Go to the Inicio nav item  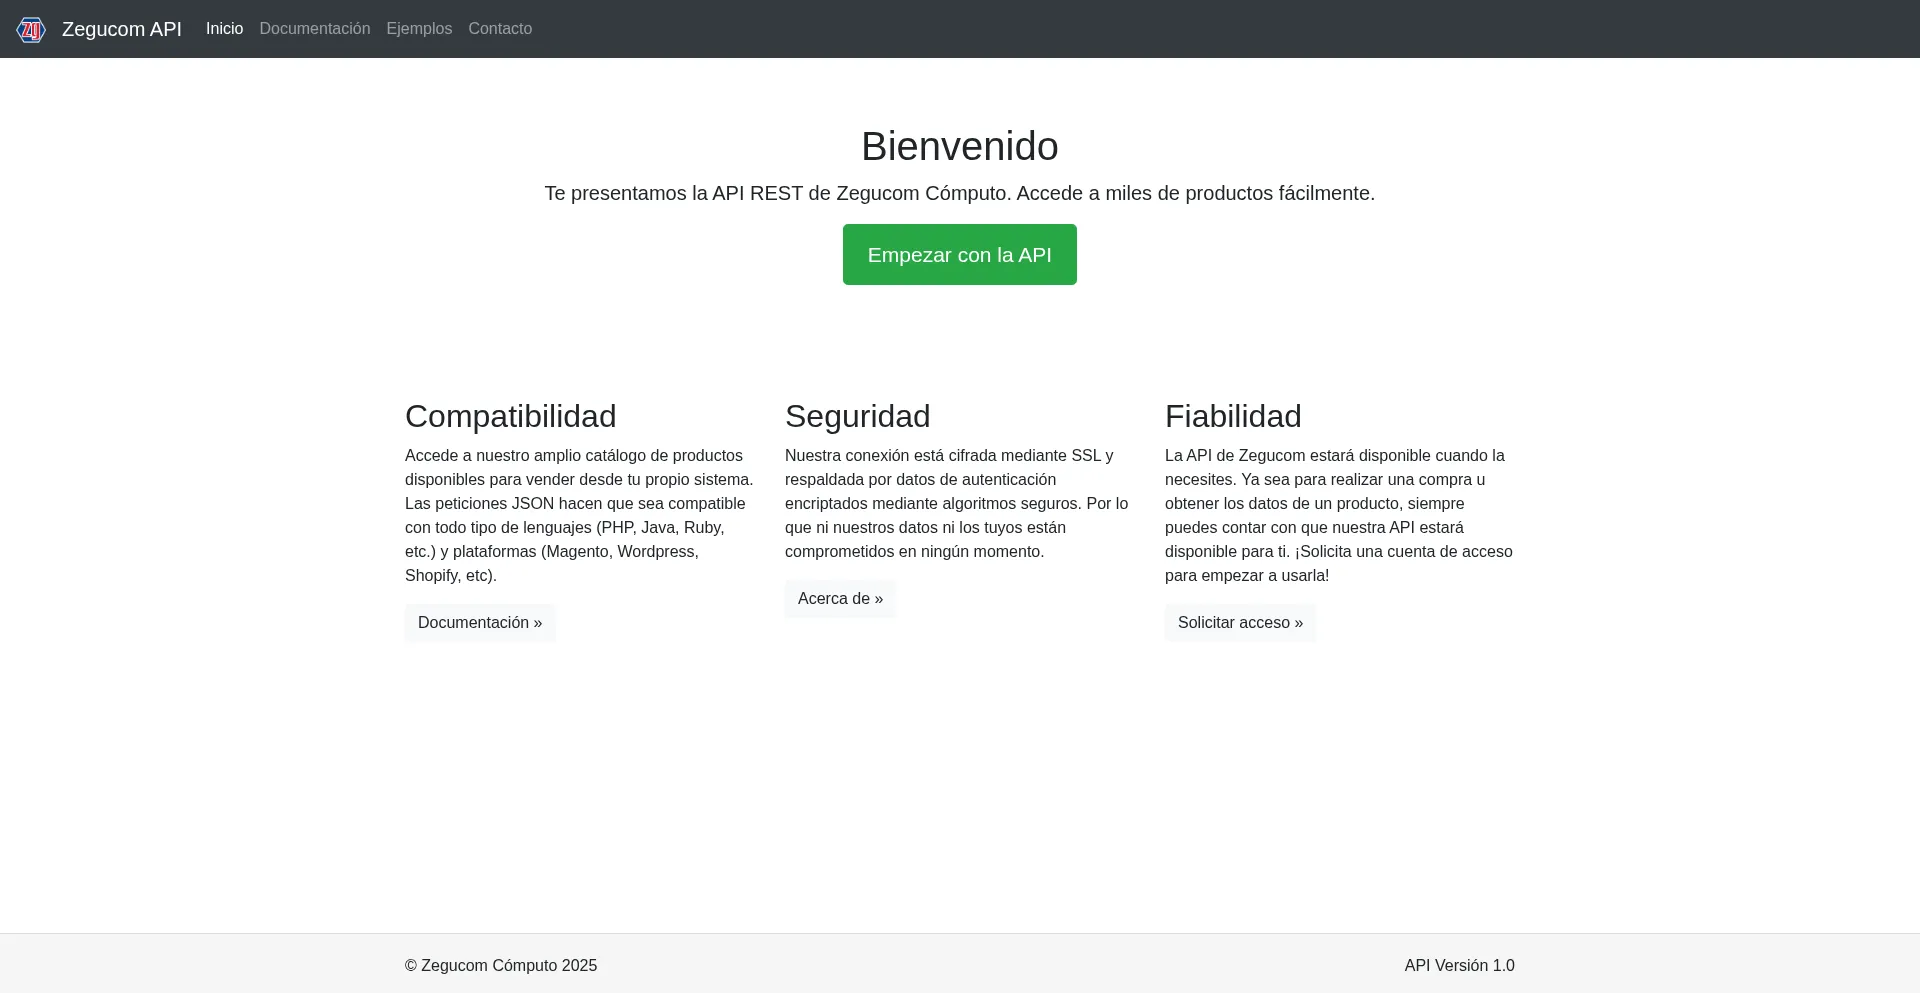pos(224,29)
